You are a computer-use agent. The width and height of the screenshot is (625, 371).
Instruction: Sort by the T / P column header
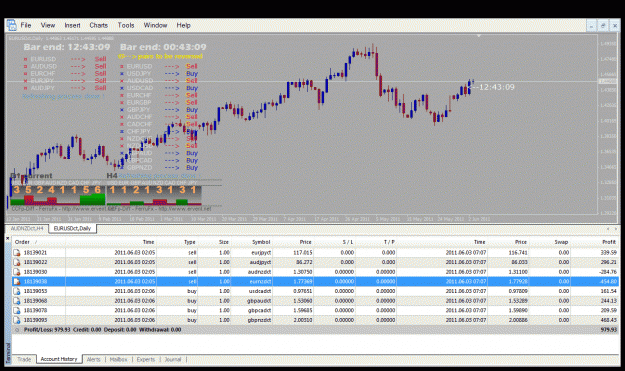pos(389,242)
